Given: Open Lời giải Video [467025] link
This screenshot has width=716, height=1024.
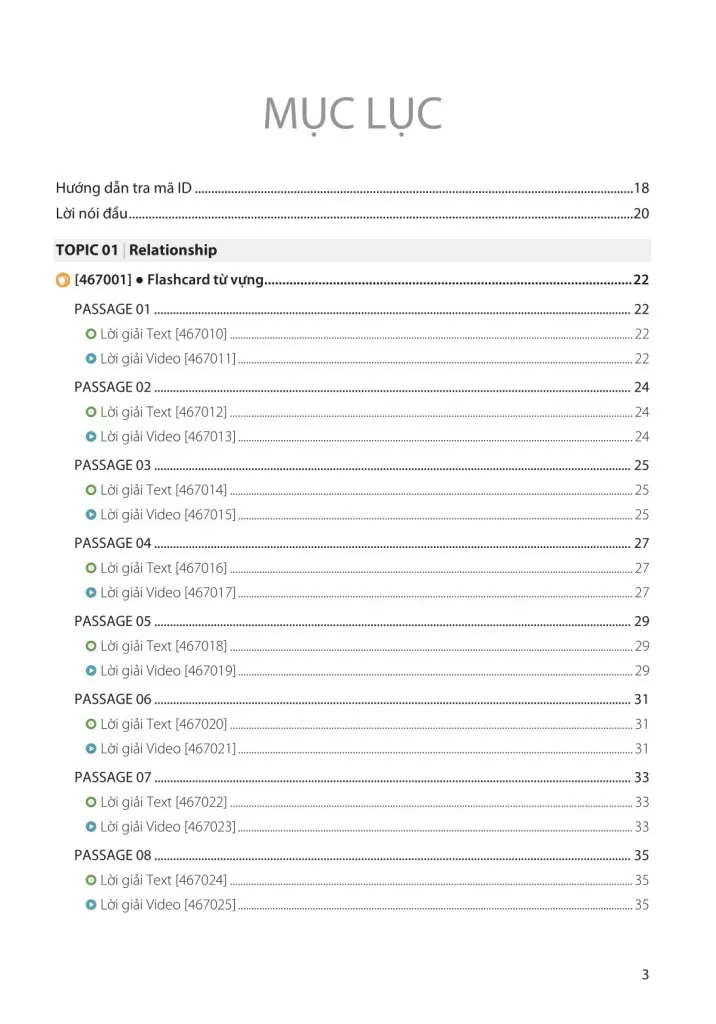Looking at the screenshot, I should point(168,904).
